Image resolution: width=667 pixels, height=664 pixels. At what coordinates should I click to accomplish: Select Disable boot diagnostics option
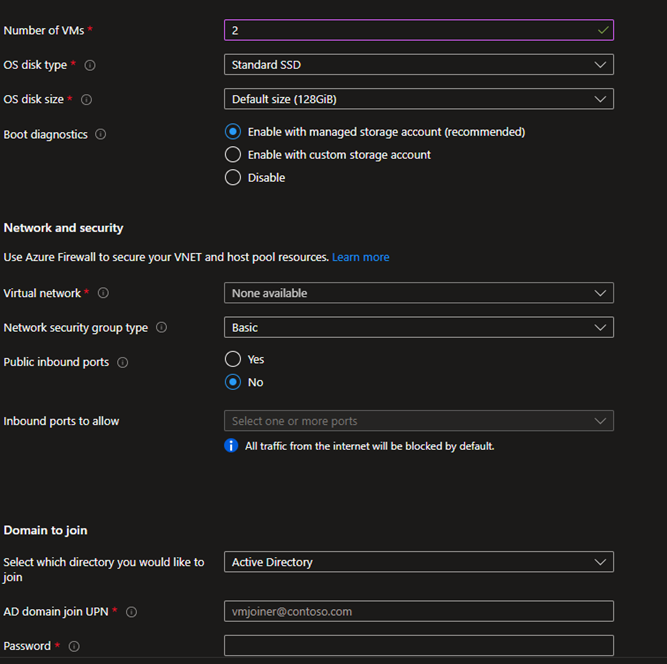(x=233, y=178)
